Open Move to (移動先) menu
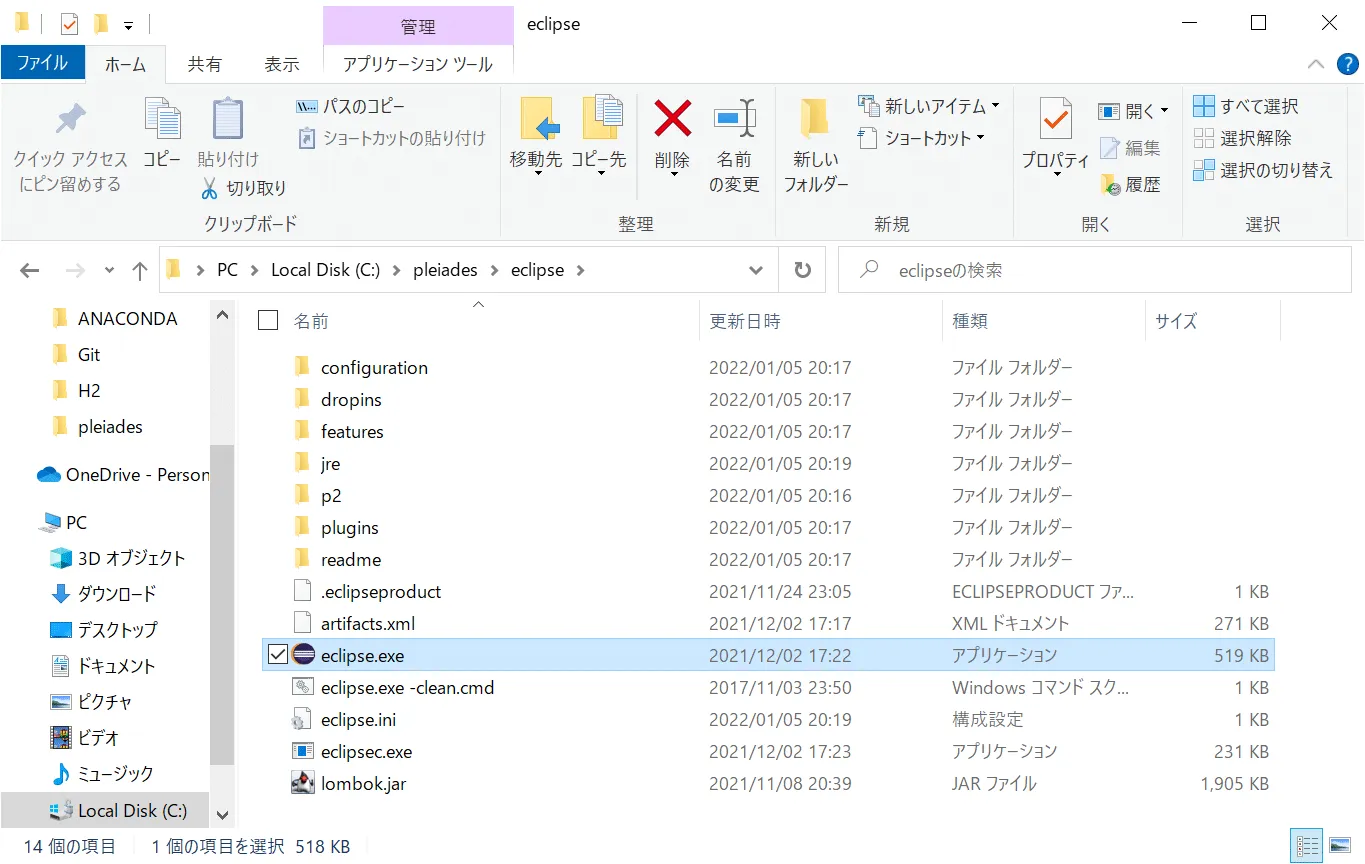The image size is (1365, 864). [x=537, y=138]
